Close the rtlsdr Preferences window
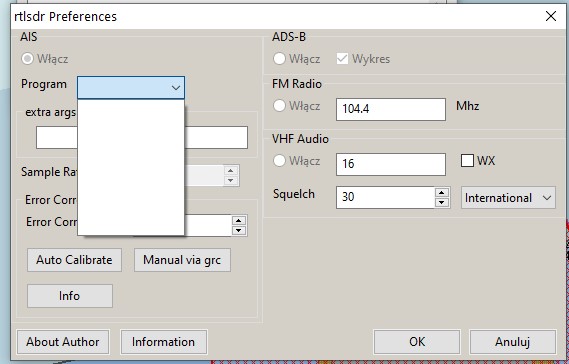This screenshot has height=364, width=569. tap(551, 16)
